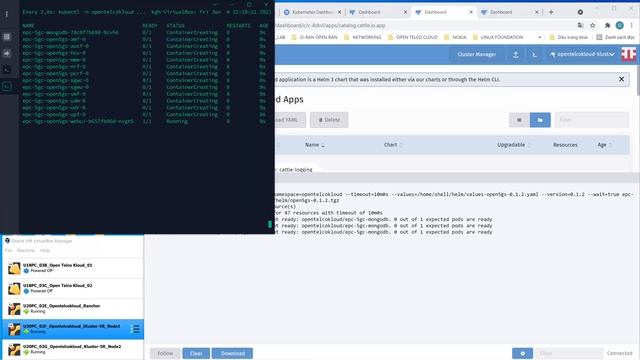Image resolution: width=640 pixels, height=360 pixels.
Task: Click the Download log button
Action: (232, 353)
